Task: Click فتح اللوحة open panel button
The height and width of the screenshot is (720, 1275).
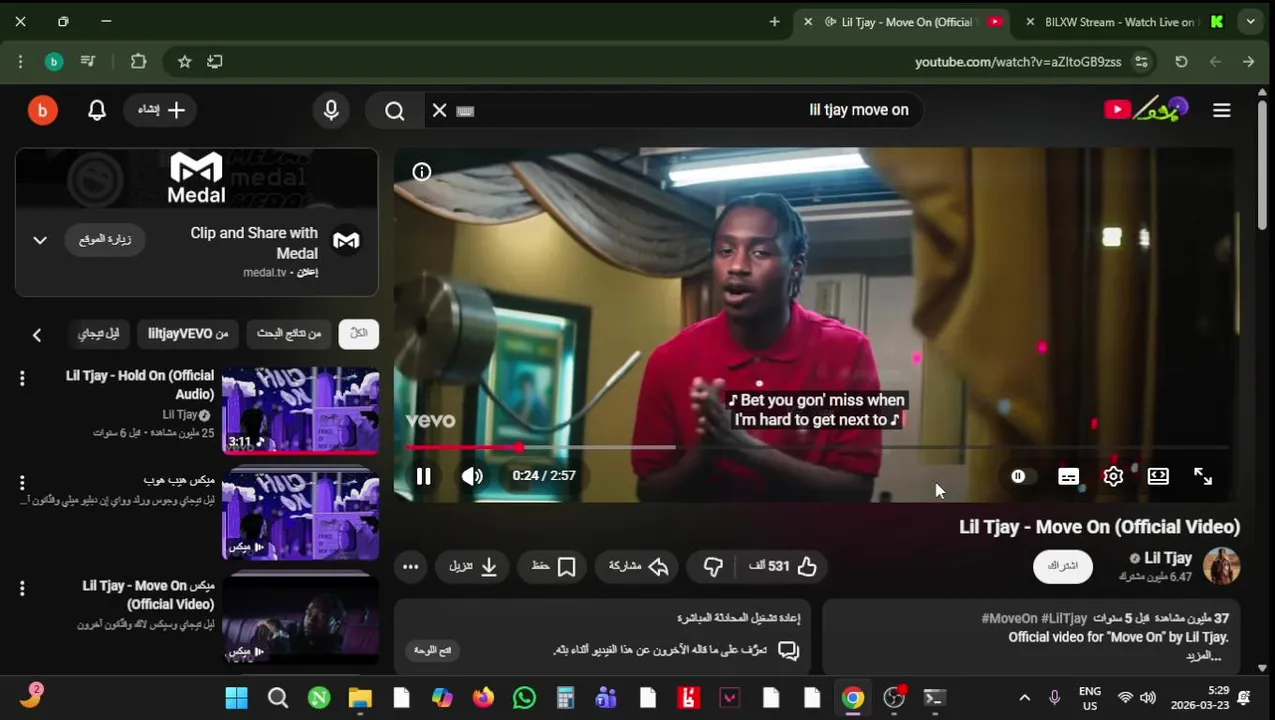Action: (433, 650)
